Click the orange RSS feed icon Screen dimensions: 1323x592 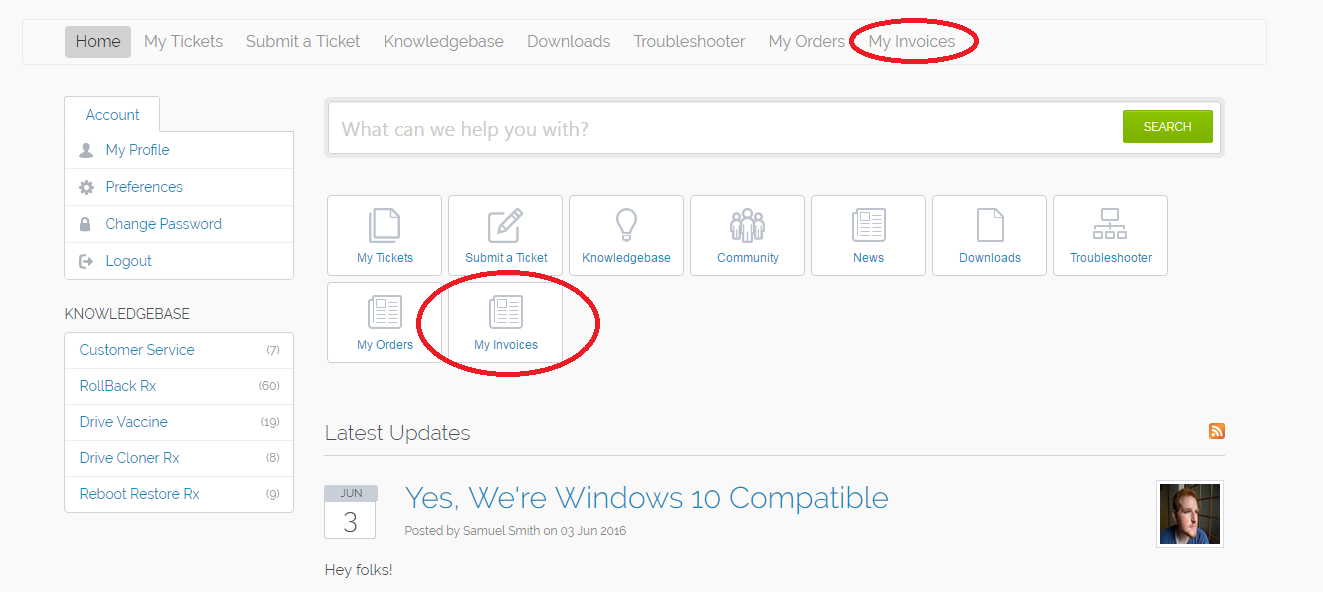pos(1217,431)
